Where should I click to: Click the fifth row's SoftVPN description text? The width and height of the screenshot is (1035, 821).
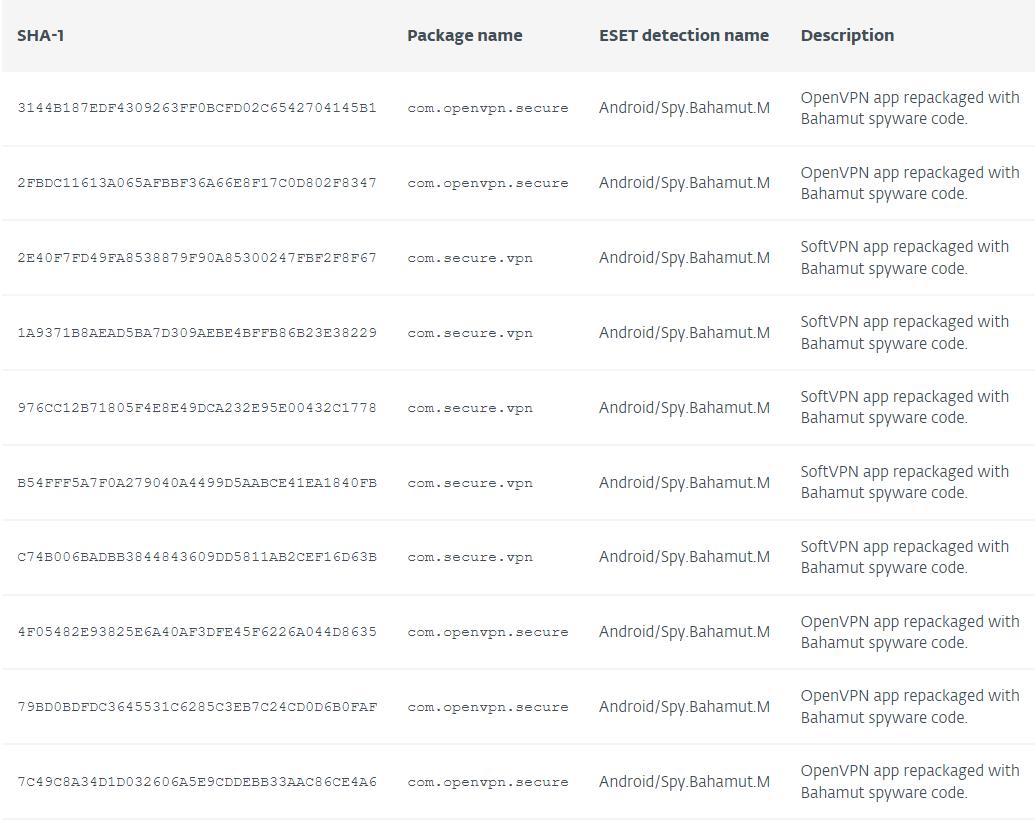pos(904,407)
